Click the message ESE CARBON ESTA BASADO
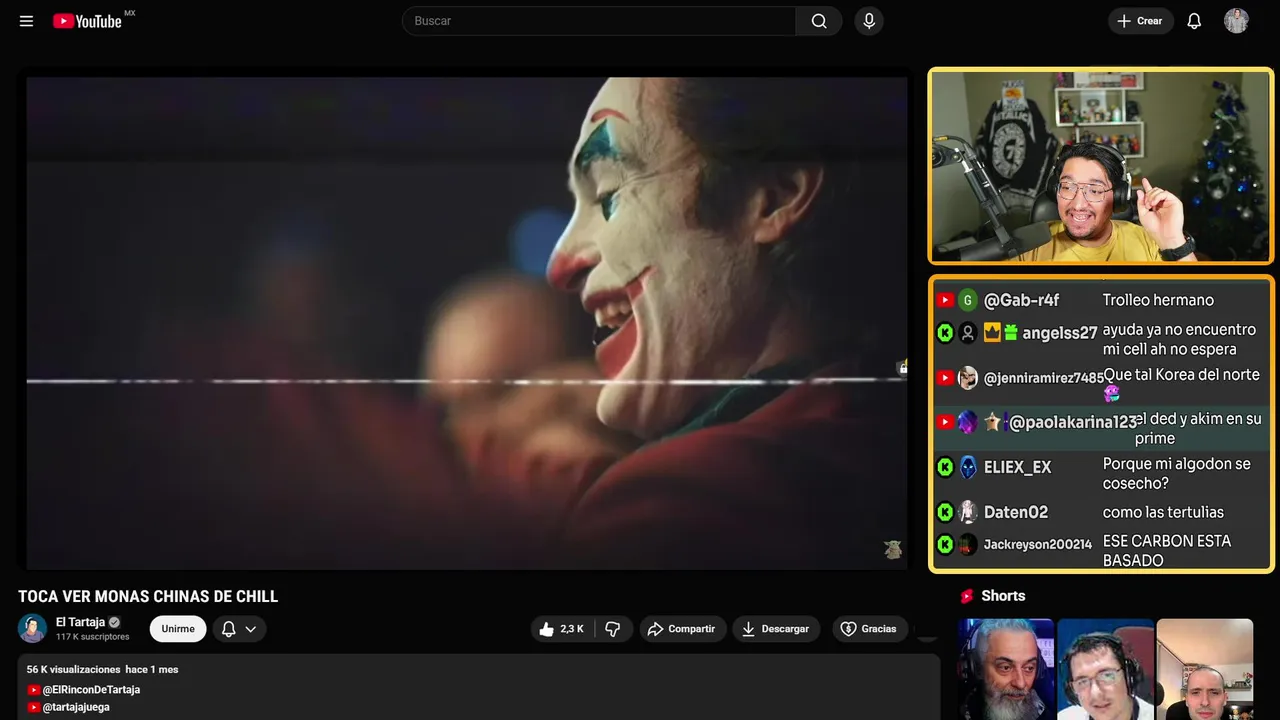Screen dimensions: 1280x720 [x=1167, y=551]
